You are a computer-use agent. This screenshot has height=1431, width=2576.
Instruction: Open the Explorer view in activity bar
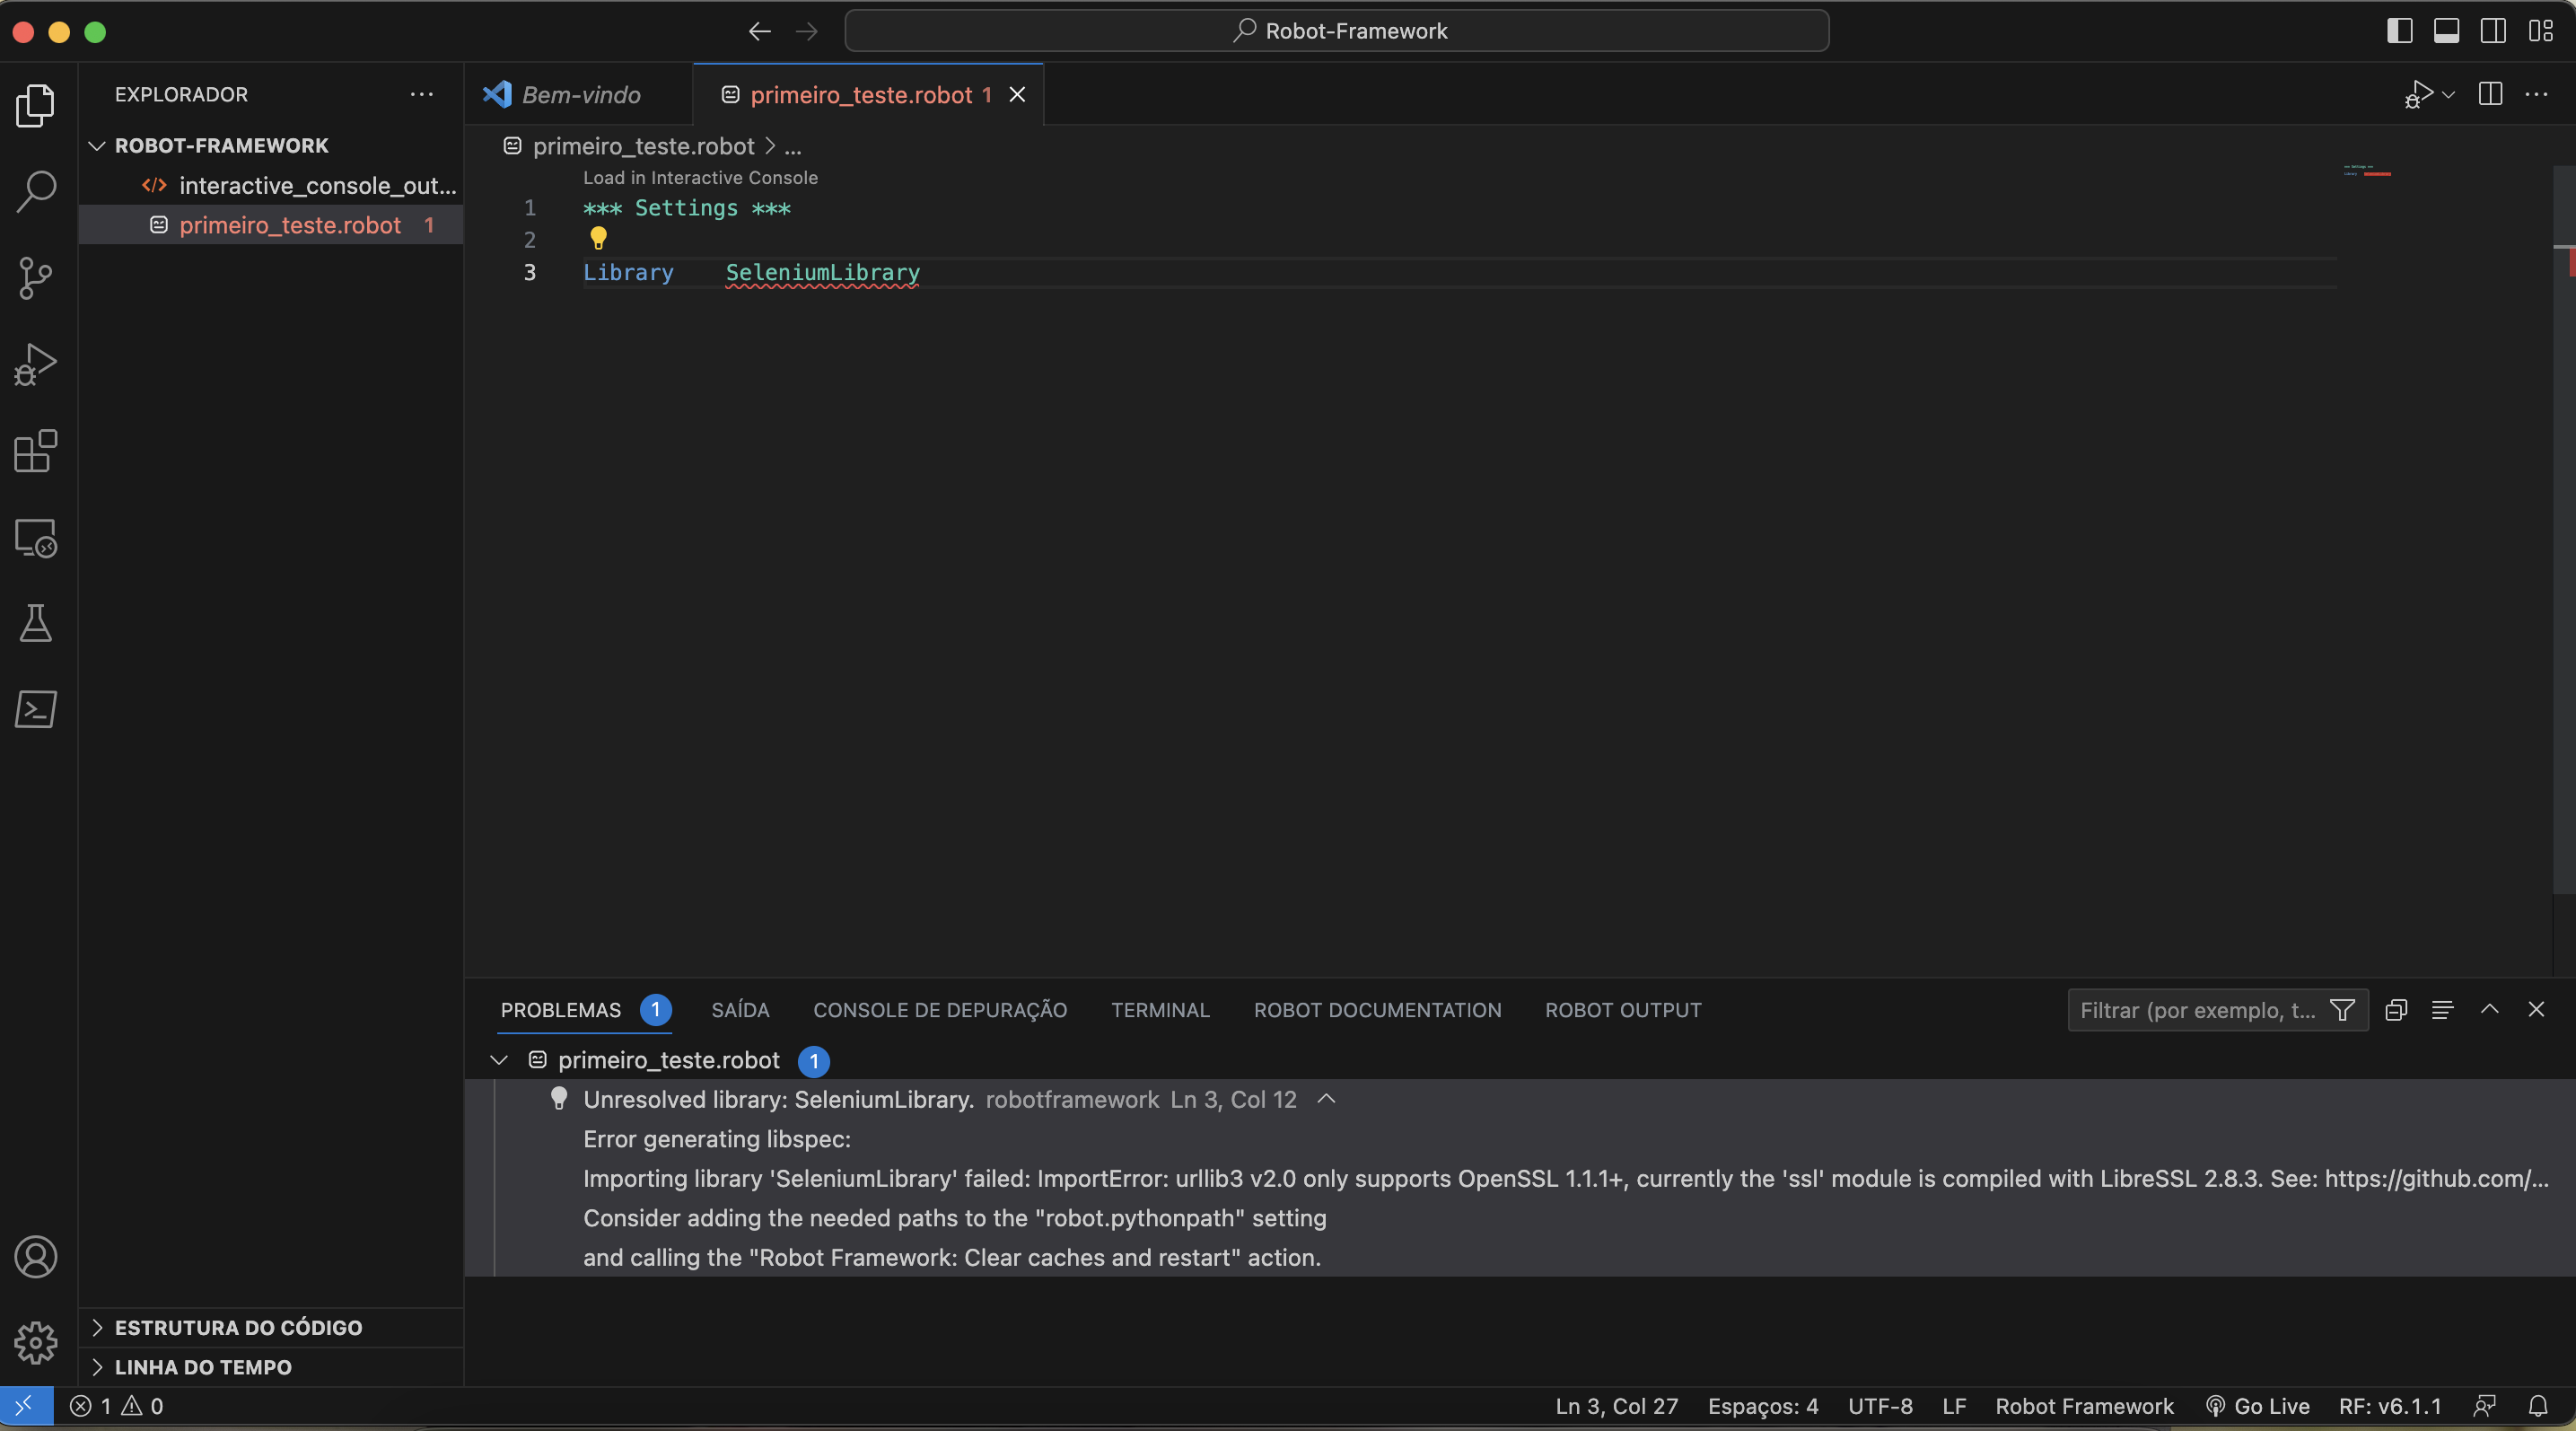point(36,105)
